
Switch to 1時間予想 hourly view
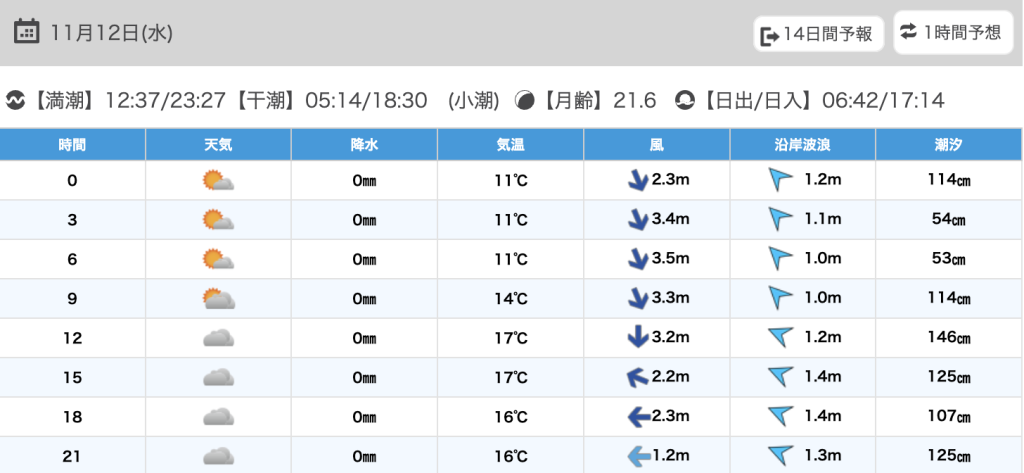coord(951,32)
